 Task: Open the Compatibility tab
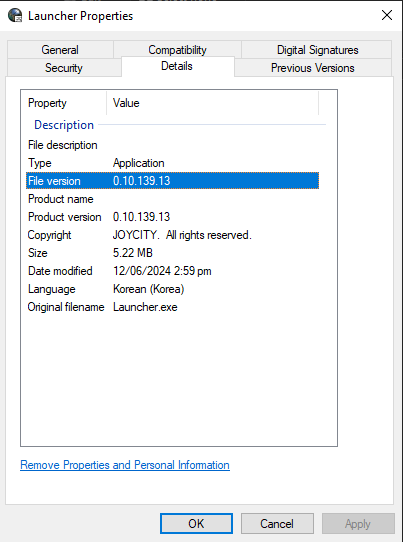pyautogui.click(x=177, y=50)
